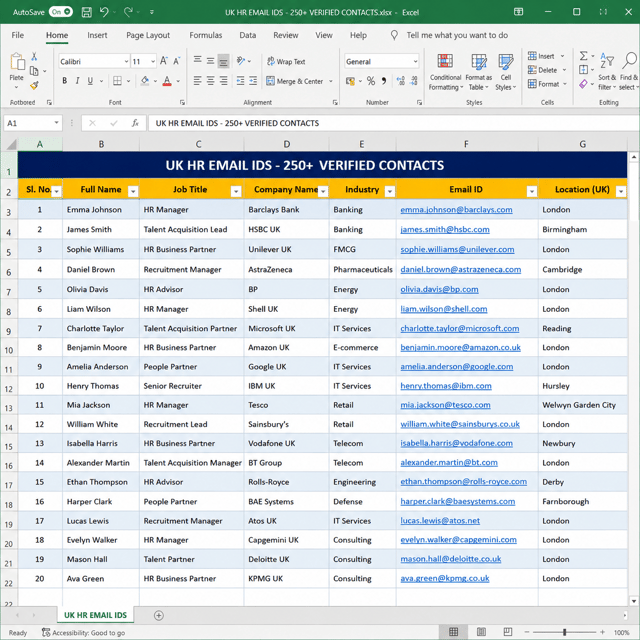This screenshot has width=640, height=640.
Task: Select the Format Painter brush
Action: tap(34, 85)
